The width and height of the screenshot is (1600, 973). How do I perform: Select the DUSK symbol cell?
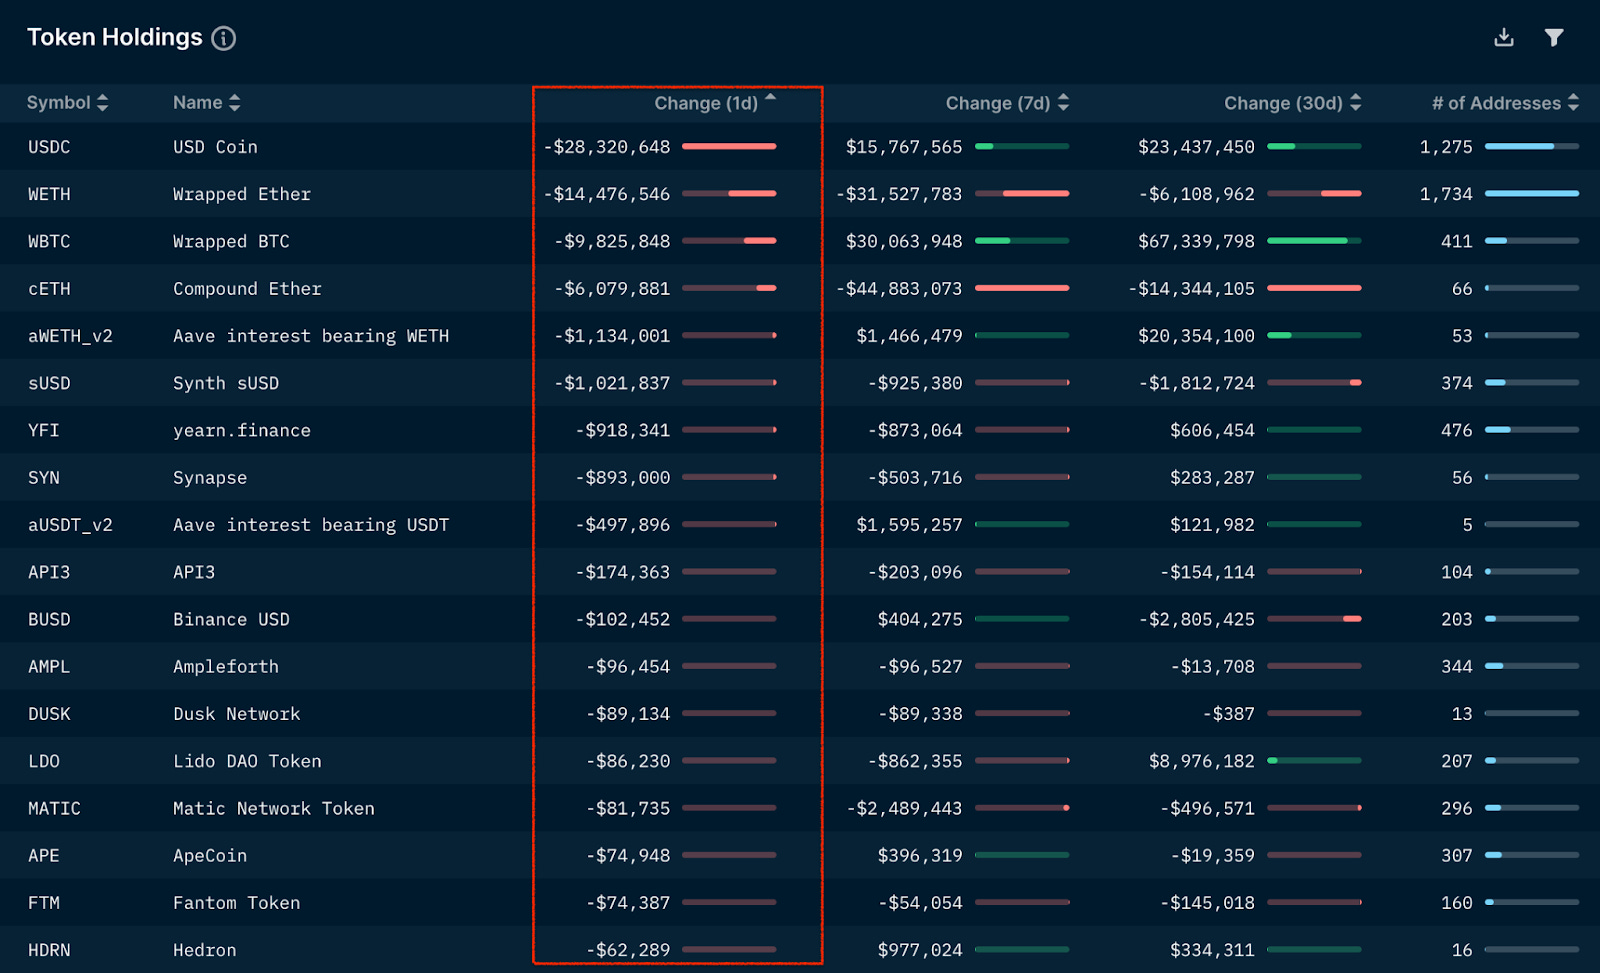(49, 714)
